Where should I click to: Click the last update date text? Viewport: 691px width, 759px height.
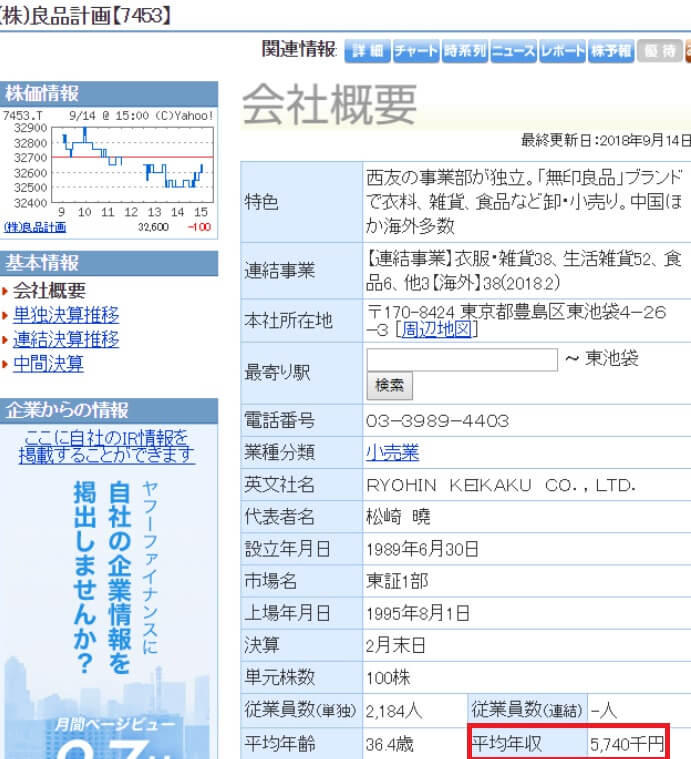(x=605, y=140)
